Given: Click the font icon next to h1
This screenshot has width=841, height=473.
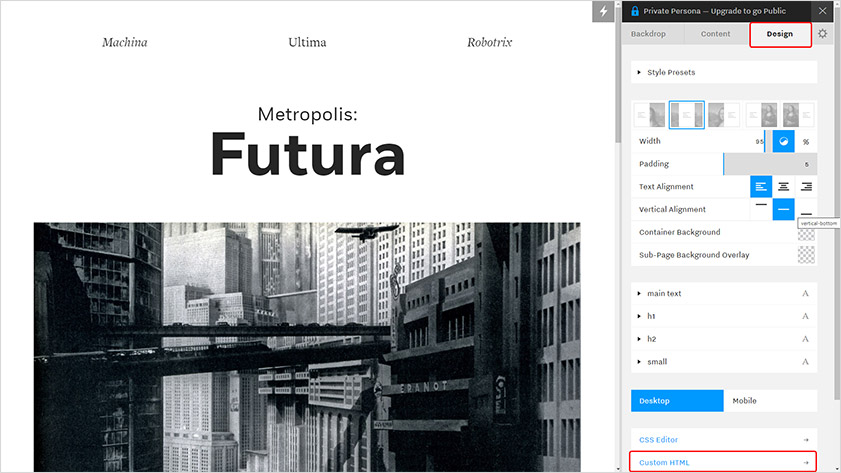Looking at the screenshot, I should click(805, 316).
